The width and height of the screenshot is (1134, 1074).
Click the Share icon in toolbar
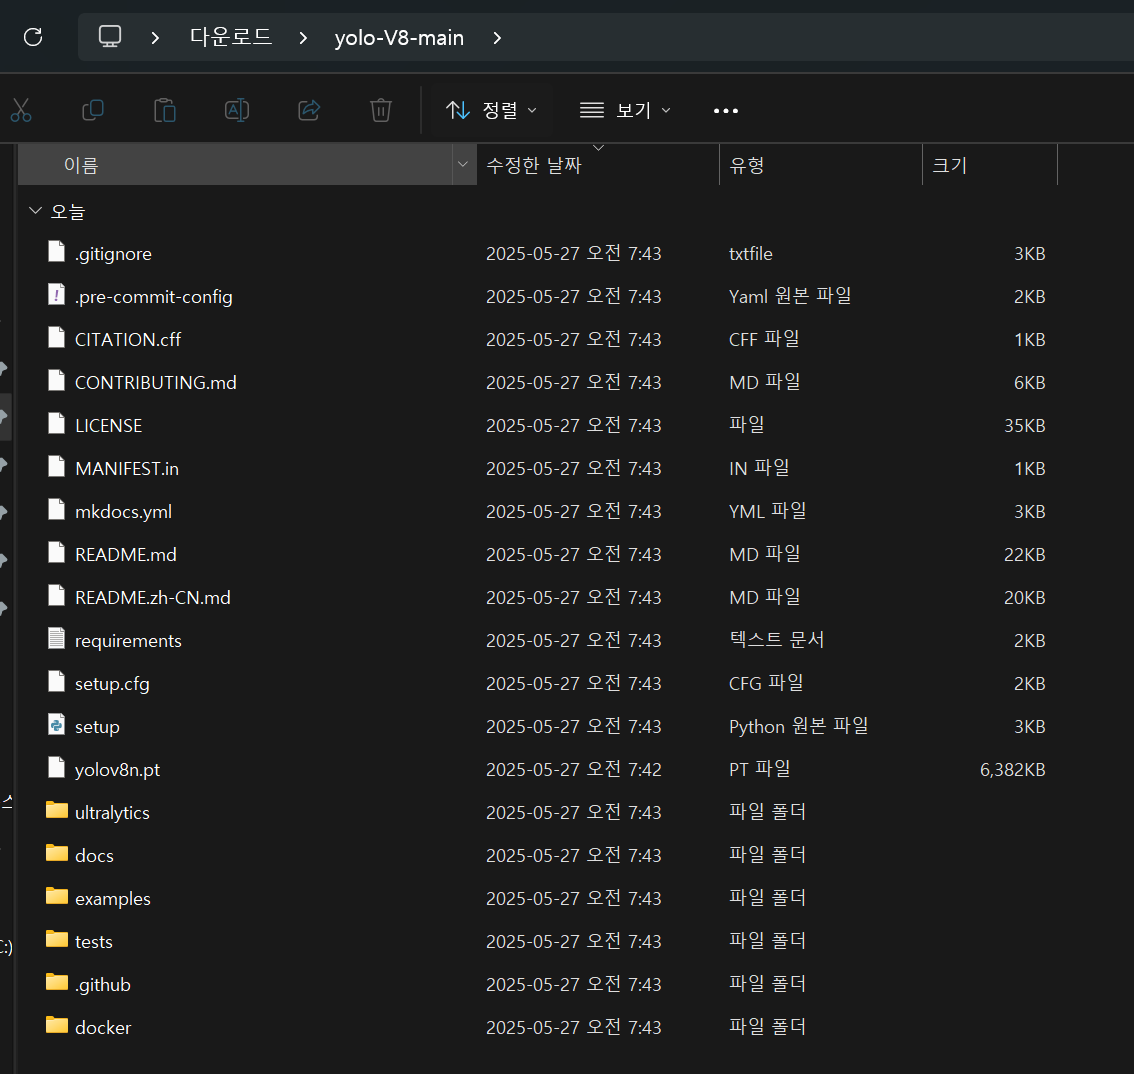click(x=309, y=110)
